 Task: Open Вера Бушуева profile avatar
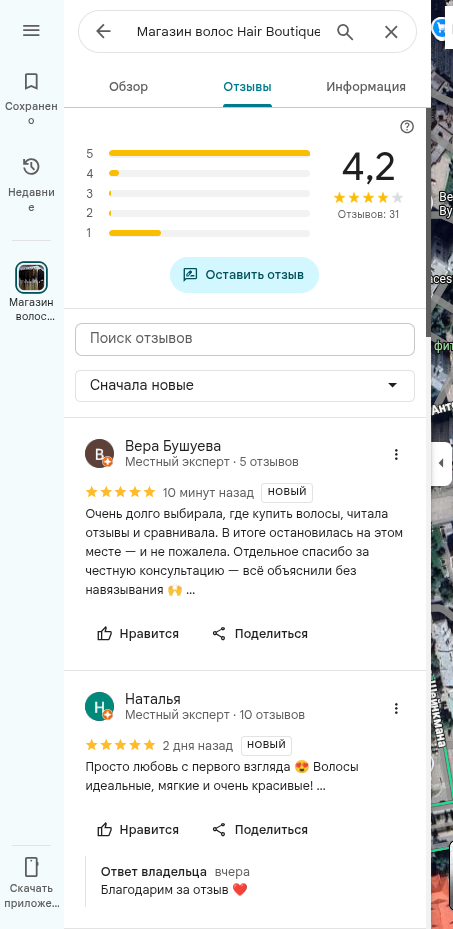99,453
